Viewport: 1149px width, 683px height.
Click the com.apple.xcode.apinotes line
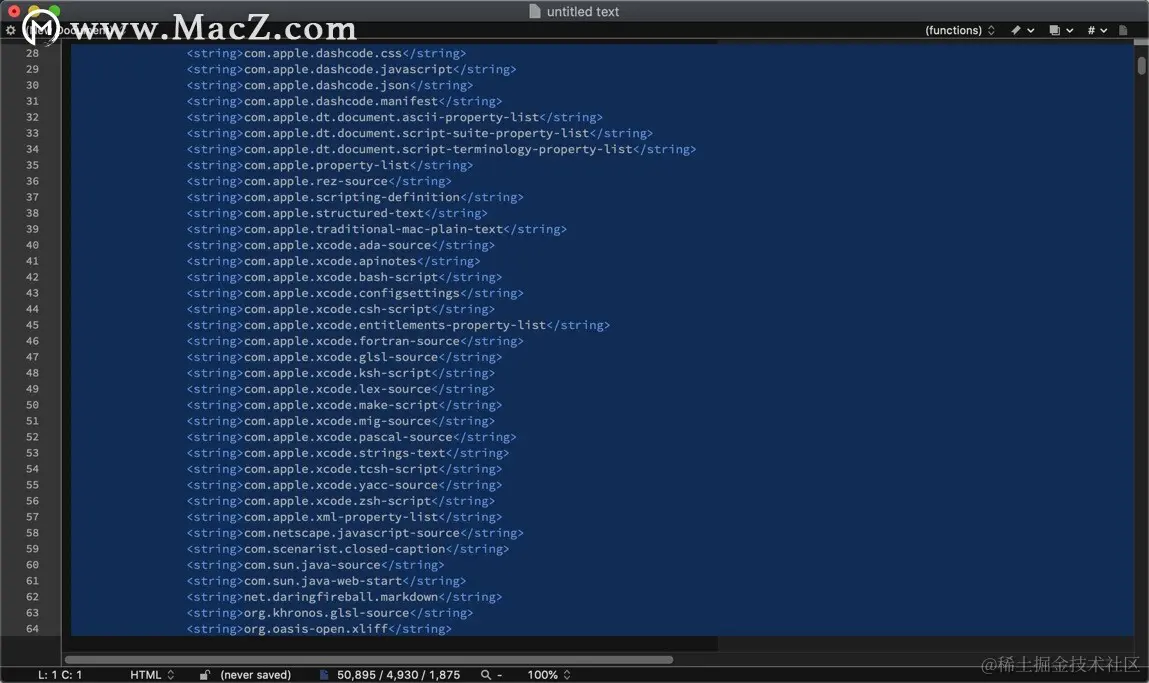click(333, 261)
